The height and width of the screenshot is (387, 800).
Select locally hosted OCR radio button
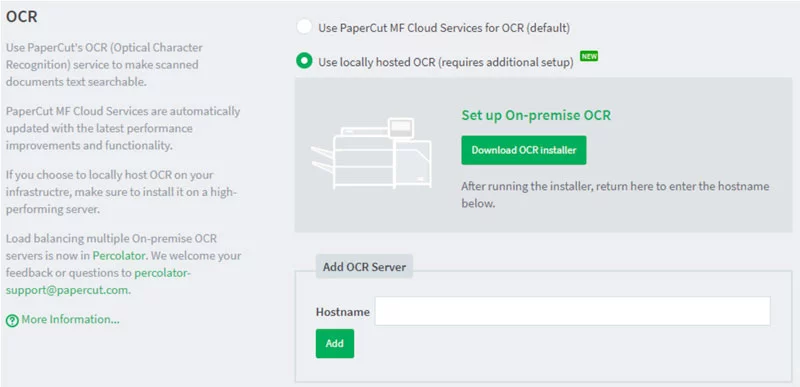coord(304,61)
